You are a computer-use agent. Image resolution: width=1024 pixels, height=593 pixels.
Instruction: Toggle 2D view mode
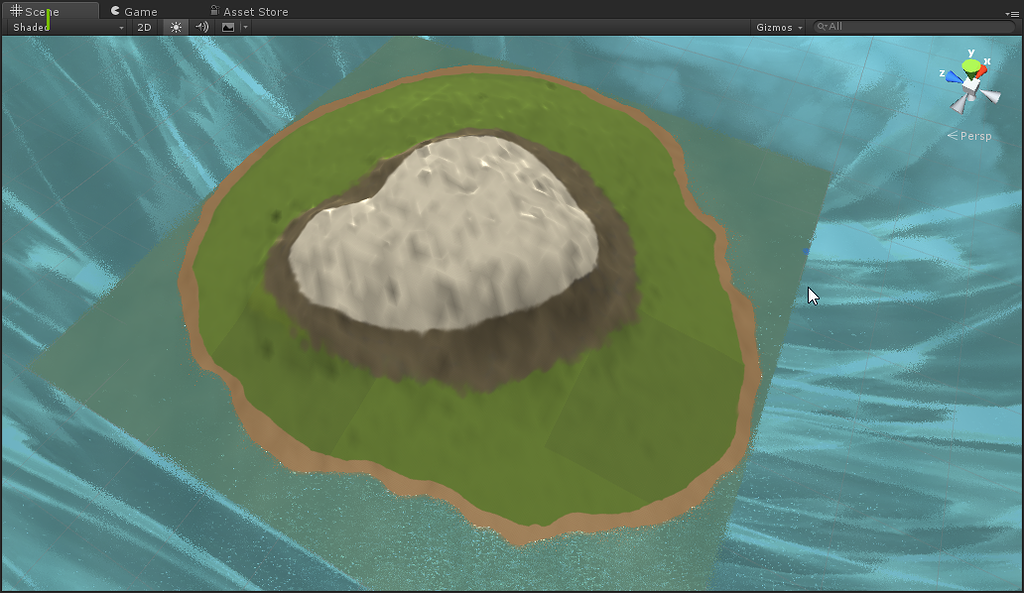143,28
